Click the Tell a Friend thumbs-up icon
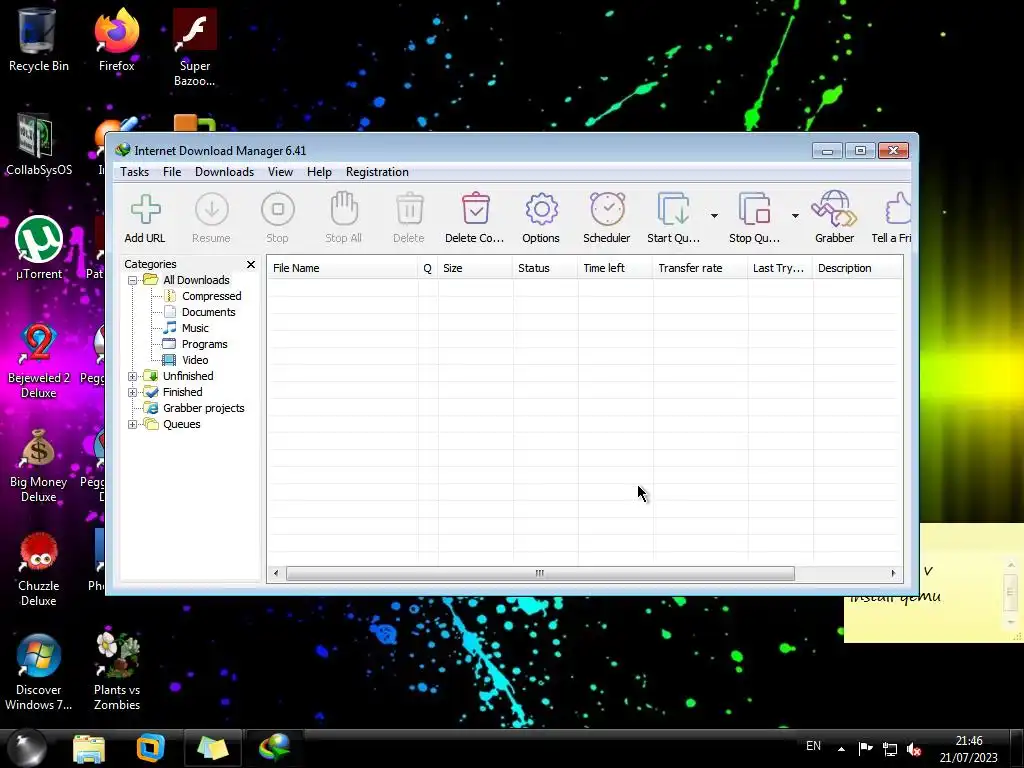Screen dimensions: 1024x768 (x=898, y=209)
